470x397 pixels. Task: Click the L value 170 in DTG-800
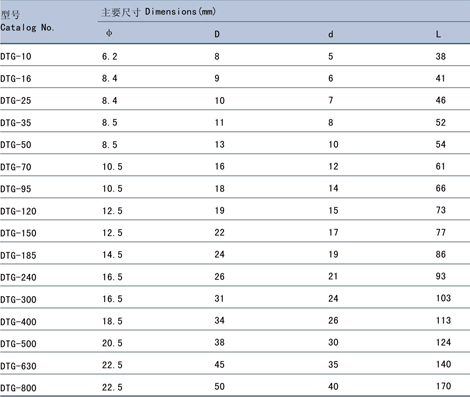pos(444,386)
